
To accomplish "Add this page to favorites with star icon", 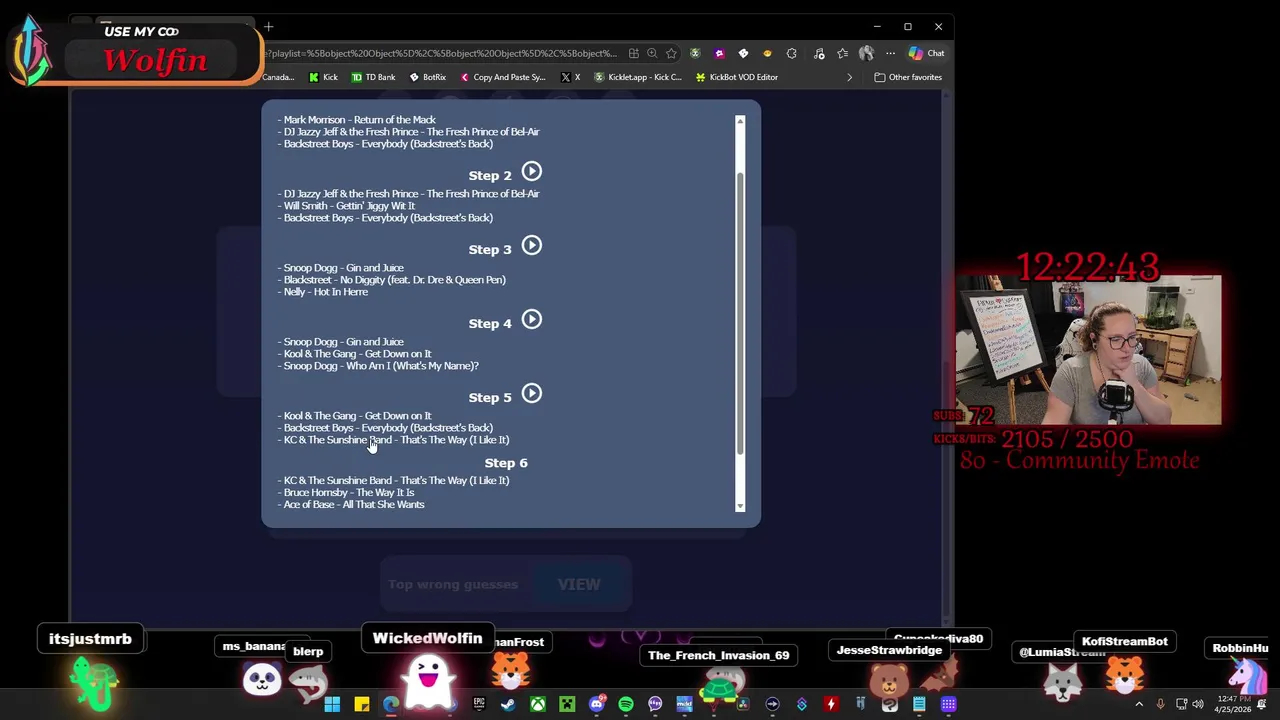I will click(671, 53).
